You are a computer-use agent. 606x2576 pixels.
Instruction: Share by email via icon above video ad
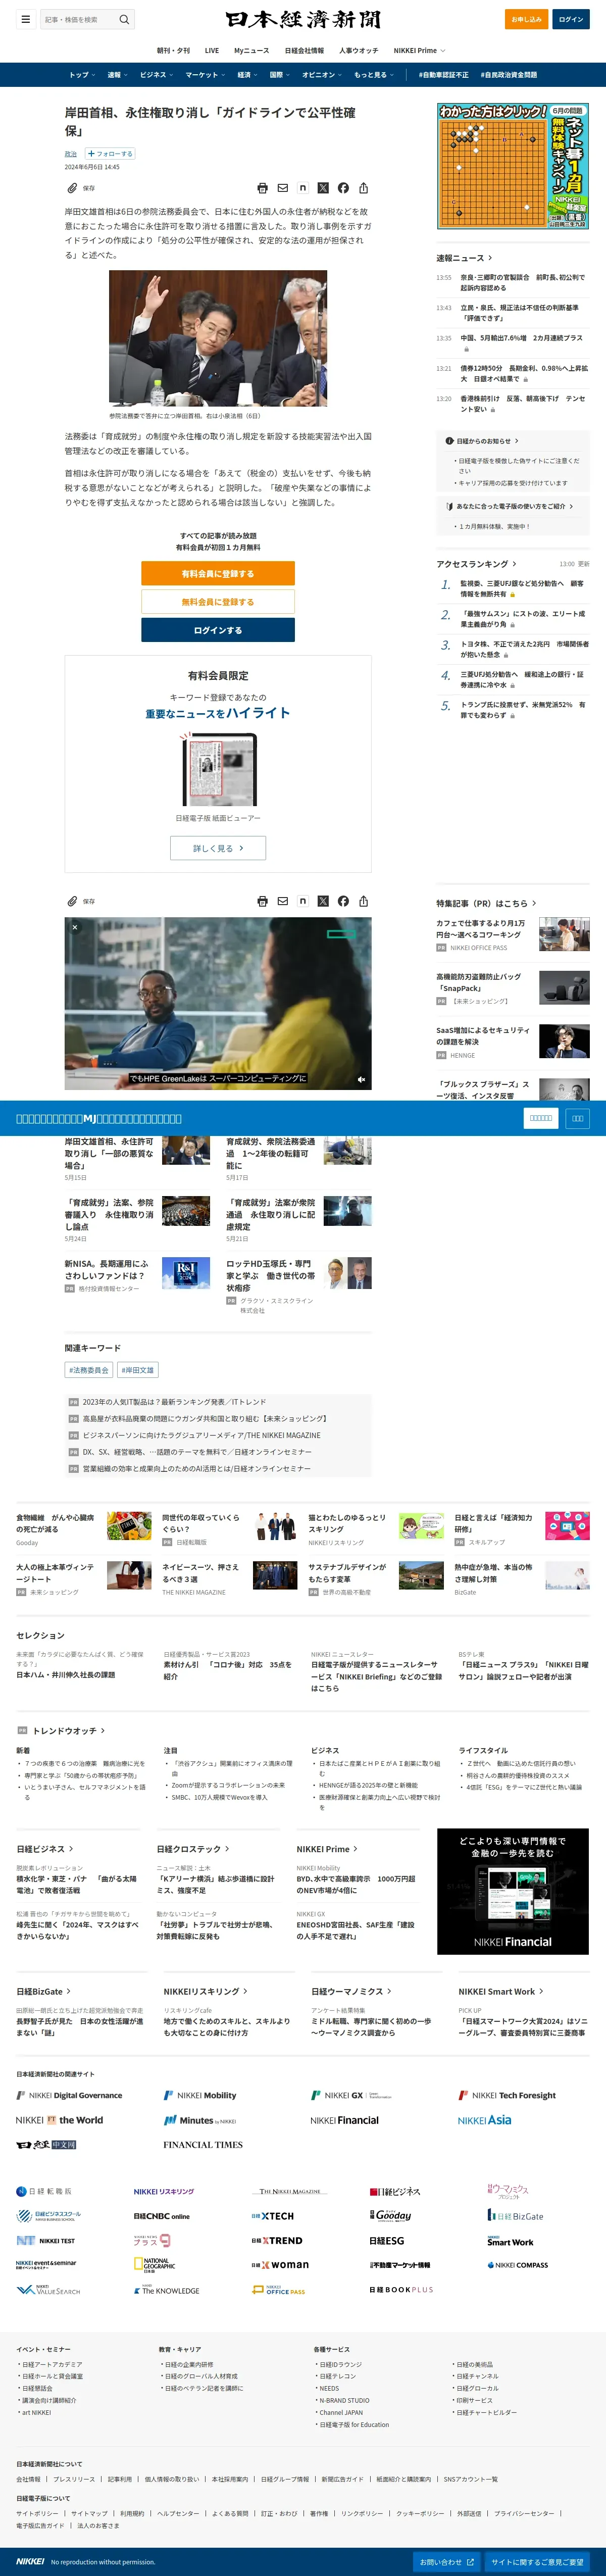coord(283,901)
